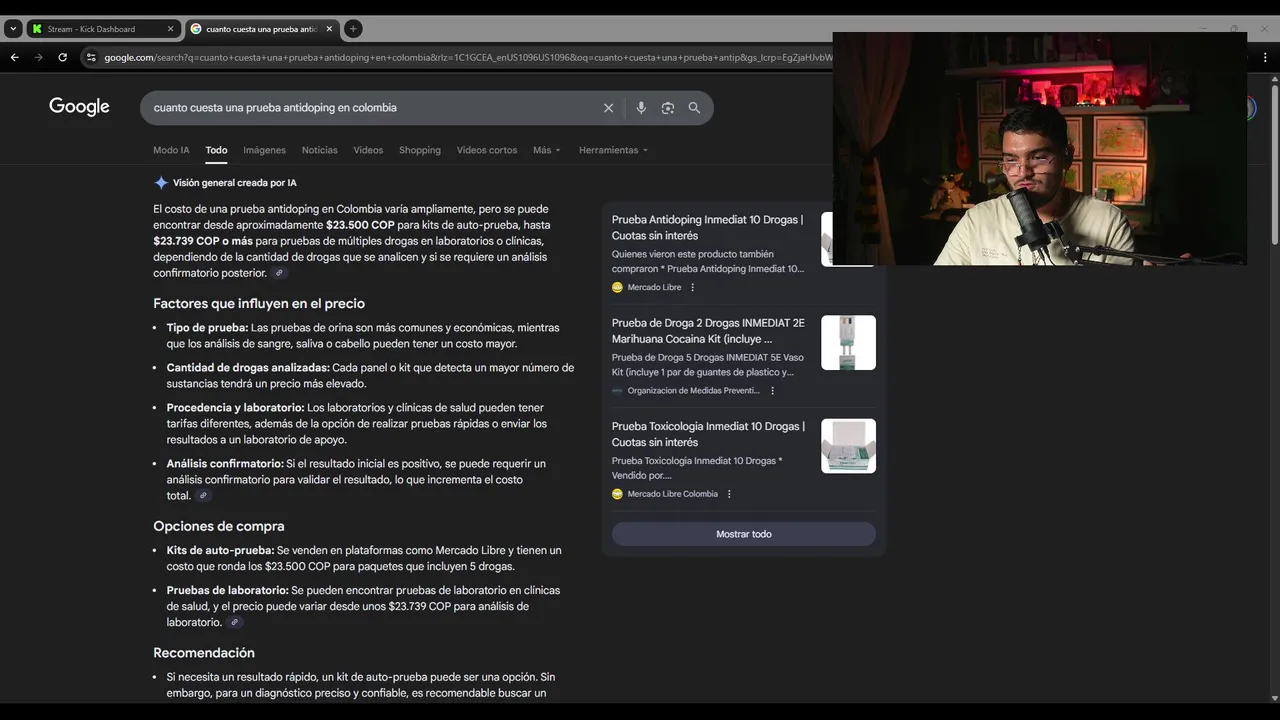The image size is (1280, 720).
Task: Click thumbnail of Prueba Toxicologia product
Action: (x=848, y=446)
